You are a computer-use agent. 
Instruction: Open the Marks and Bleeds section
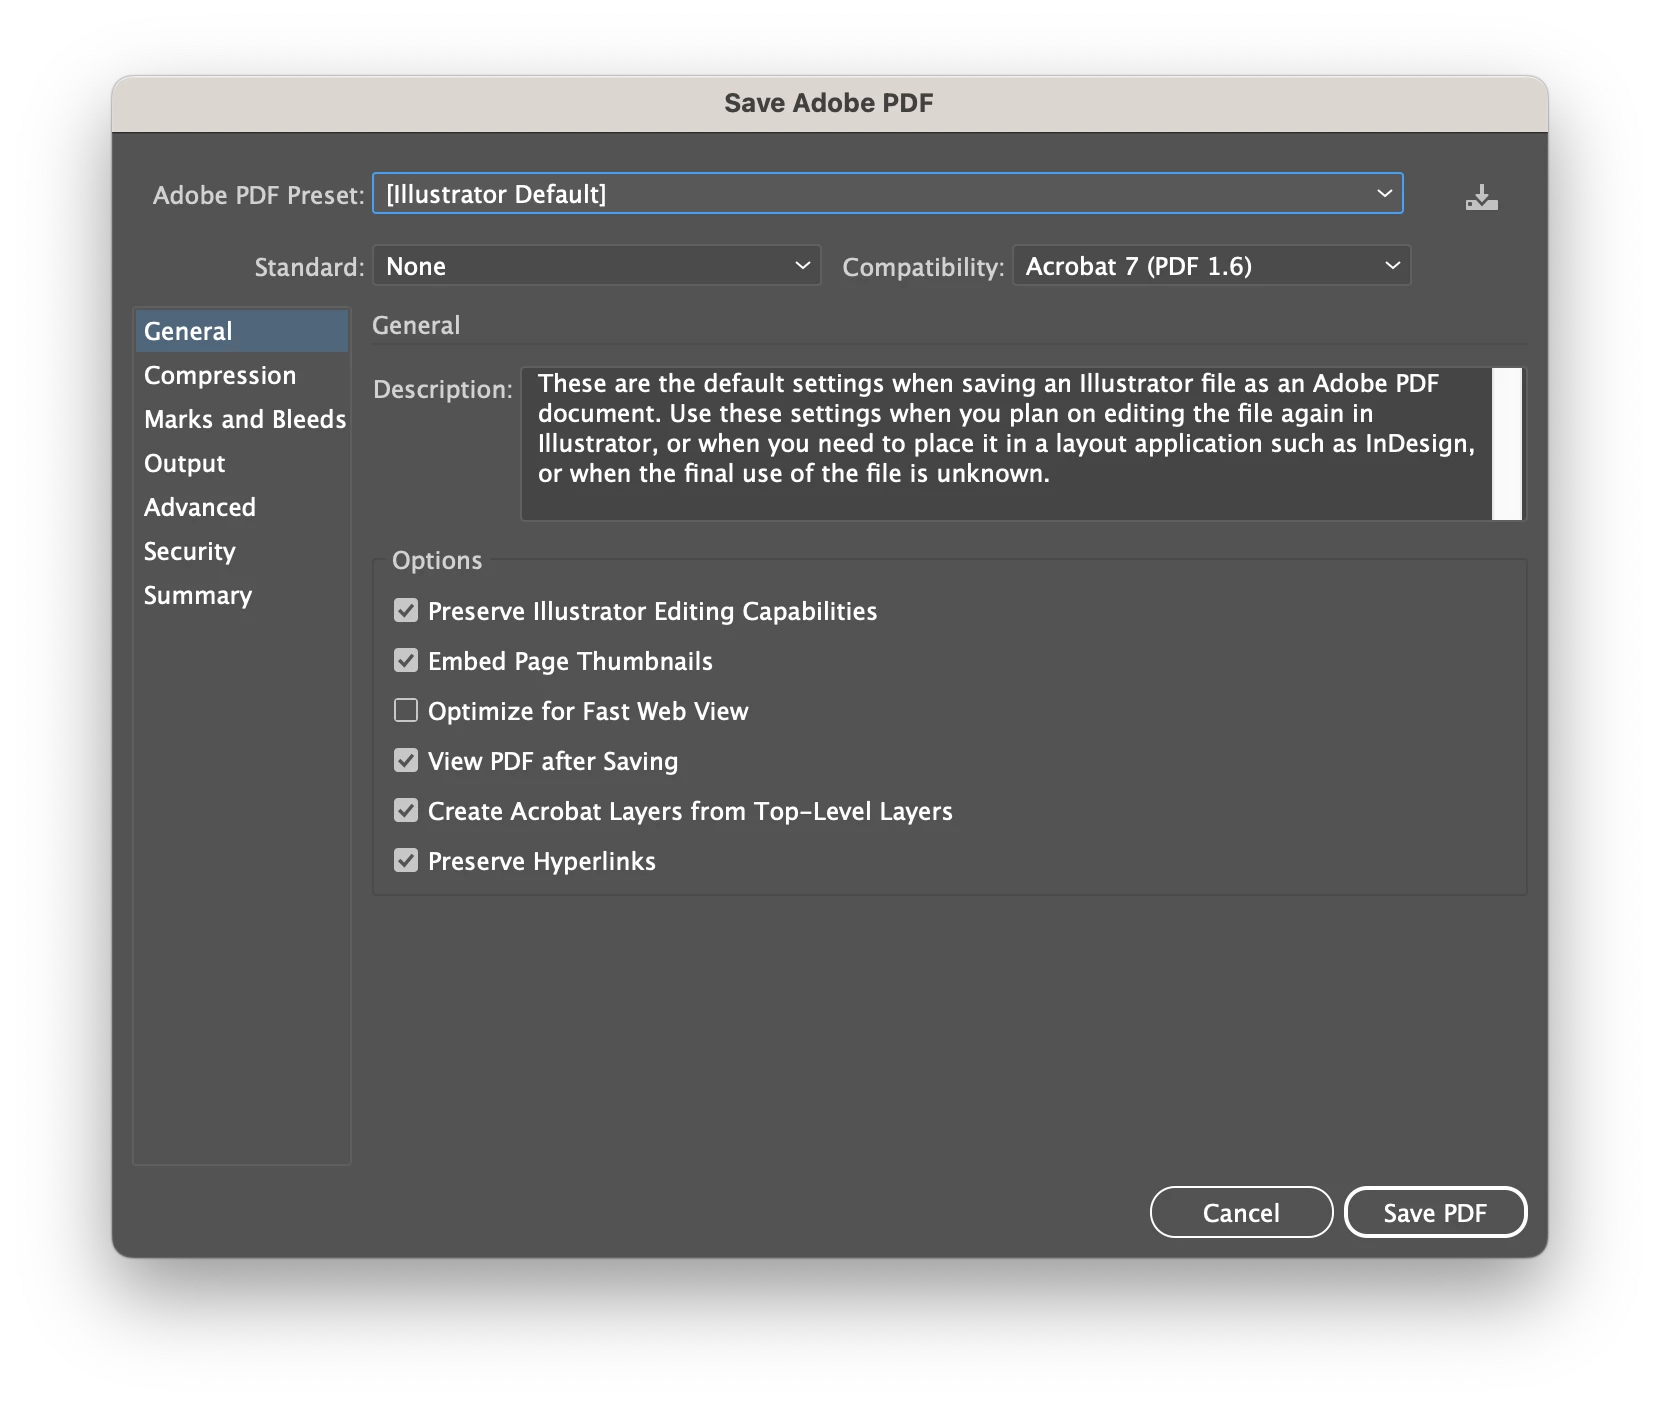coord(242,419)
